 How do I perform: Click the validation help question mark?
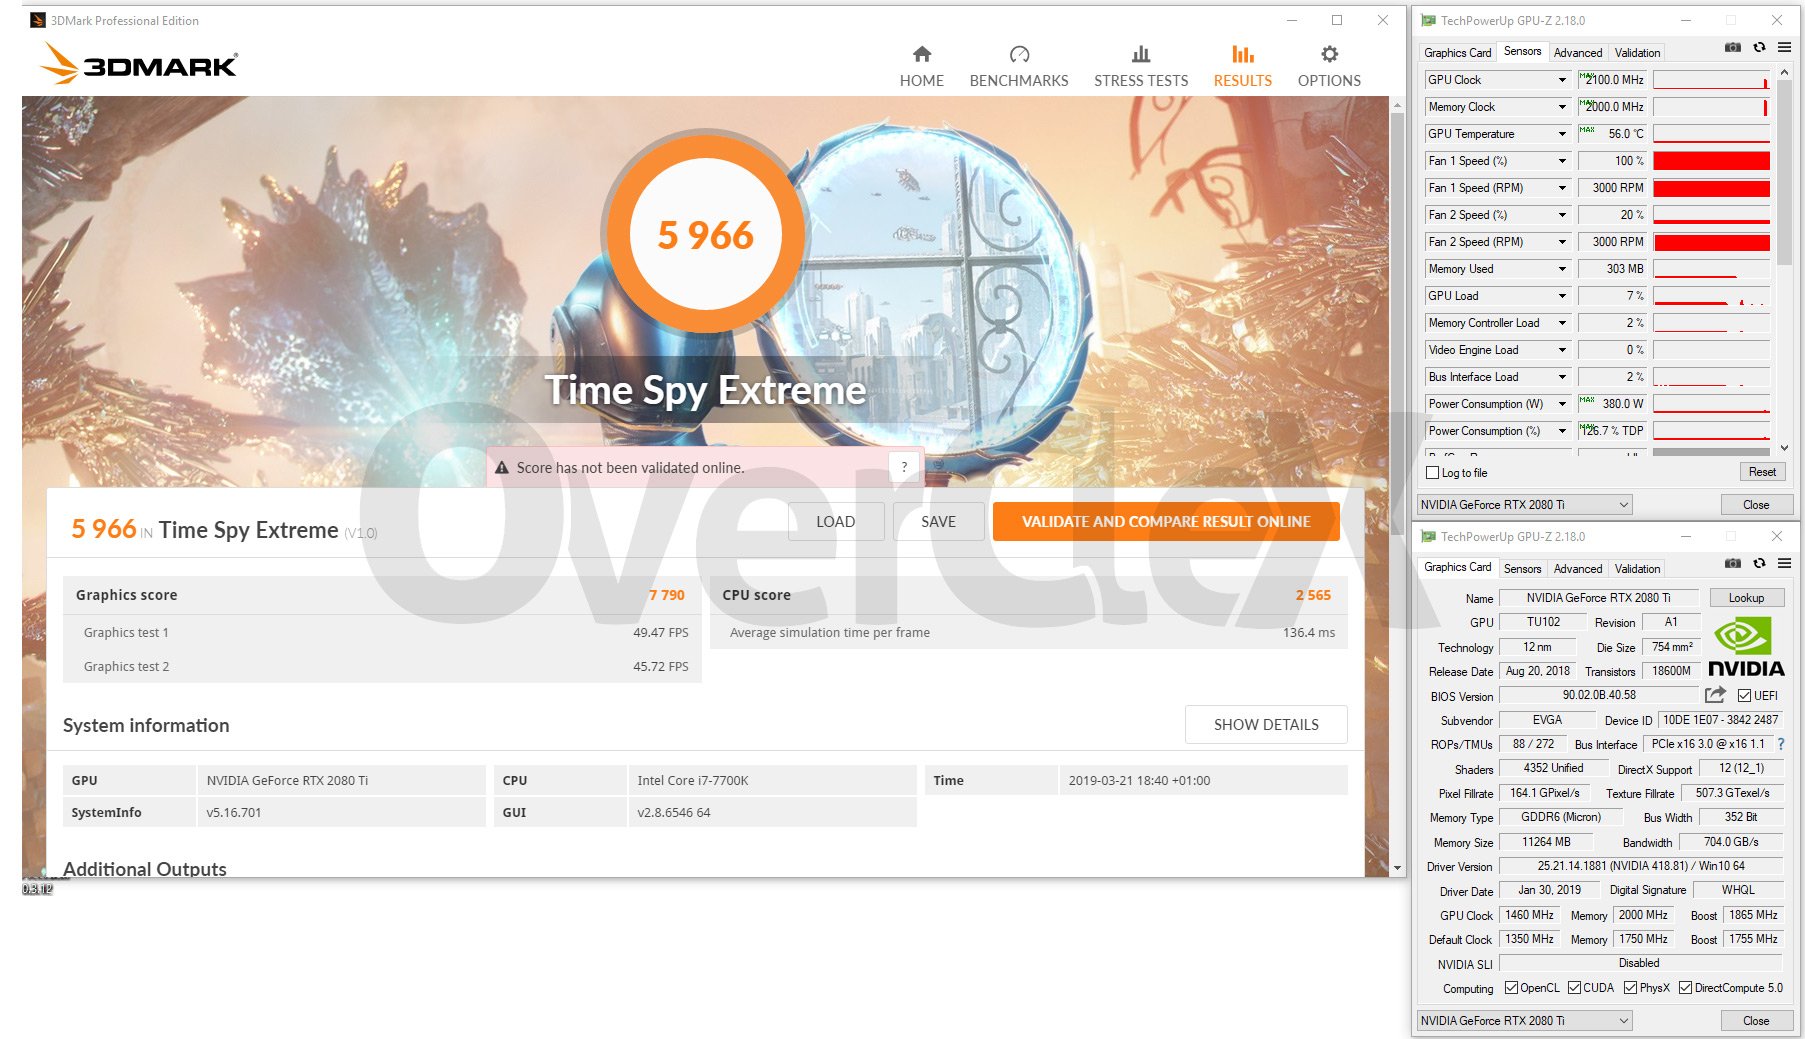904,467
